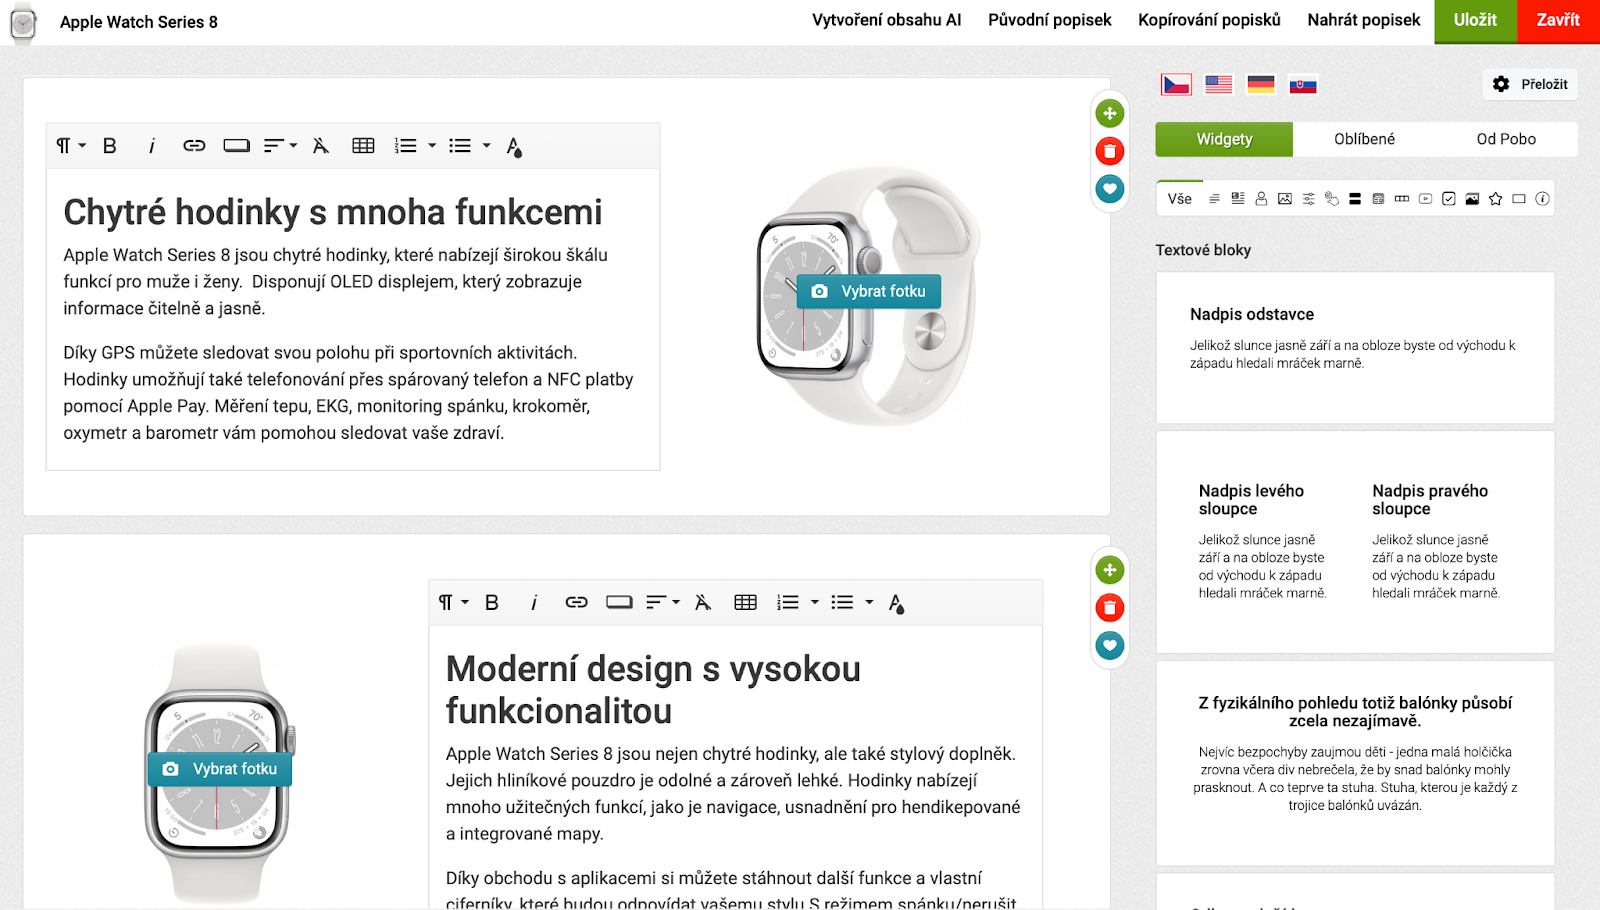Favorite 'Moderní design' section with blue heart icon
The image size is (1600, 910).
(x=1109, y=645)
